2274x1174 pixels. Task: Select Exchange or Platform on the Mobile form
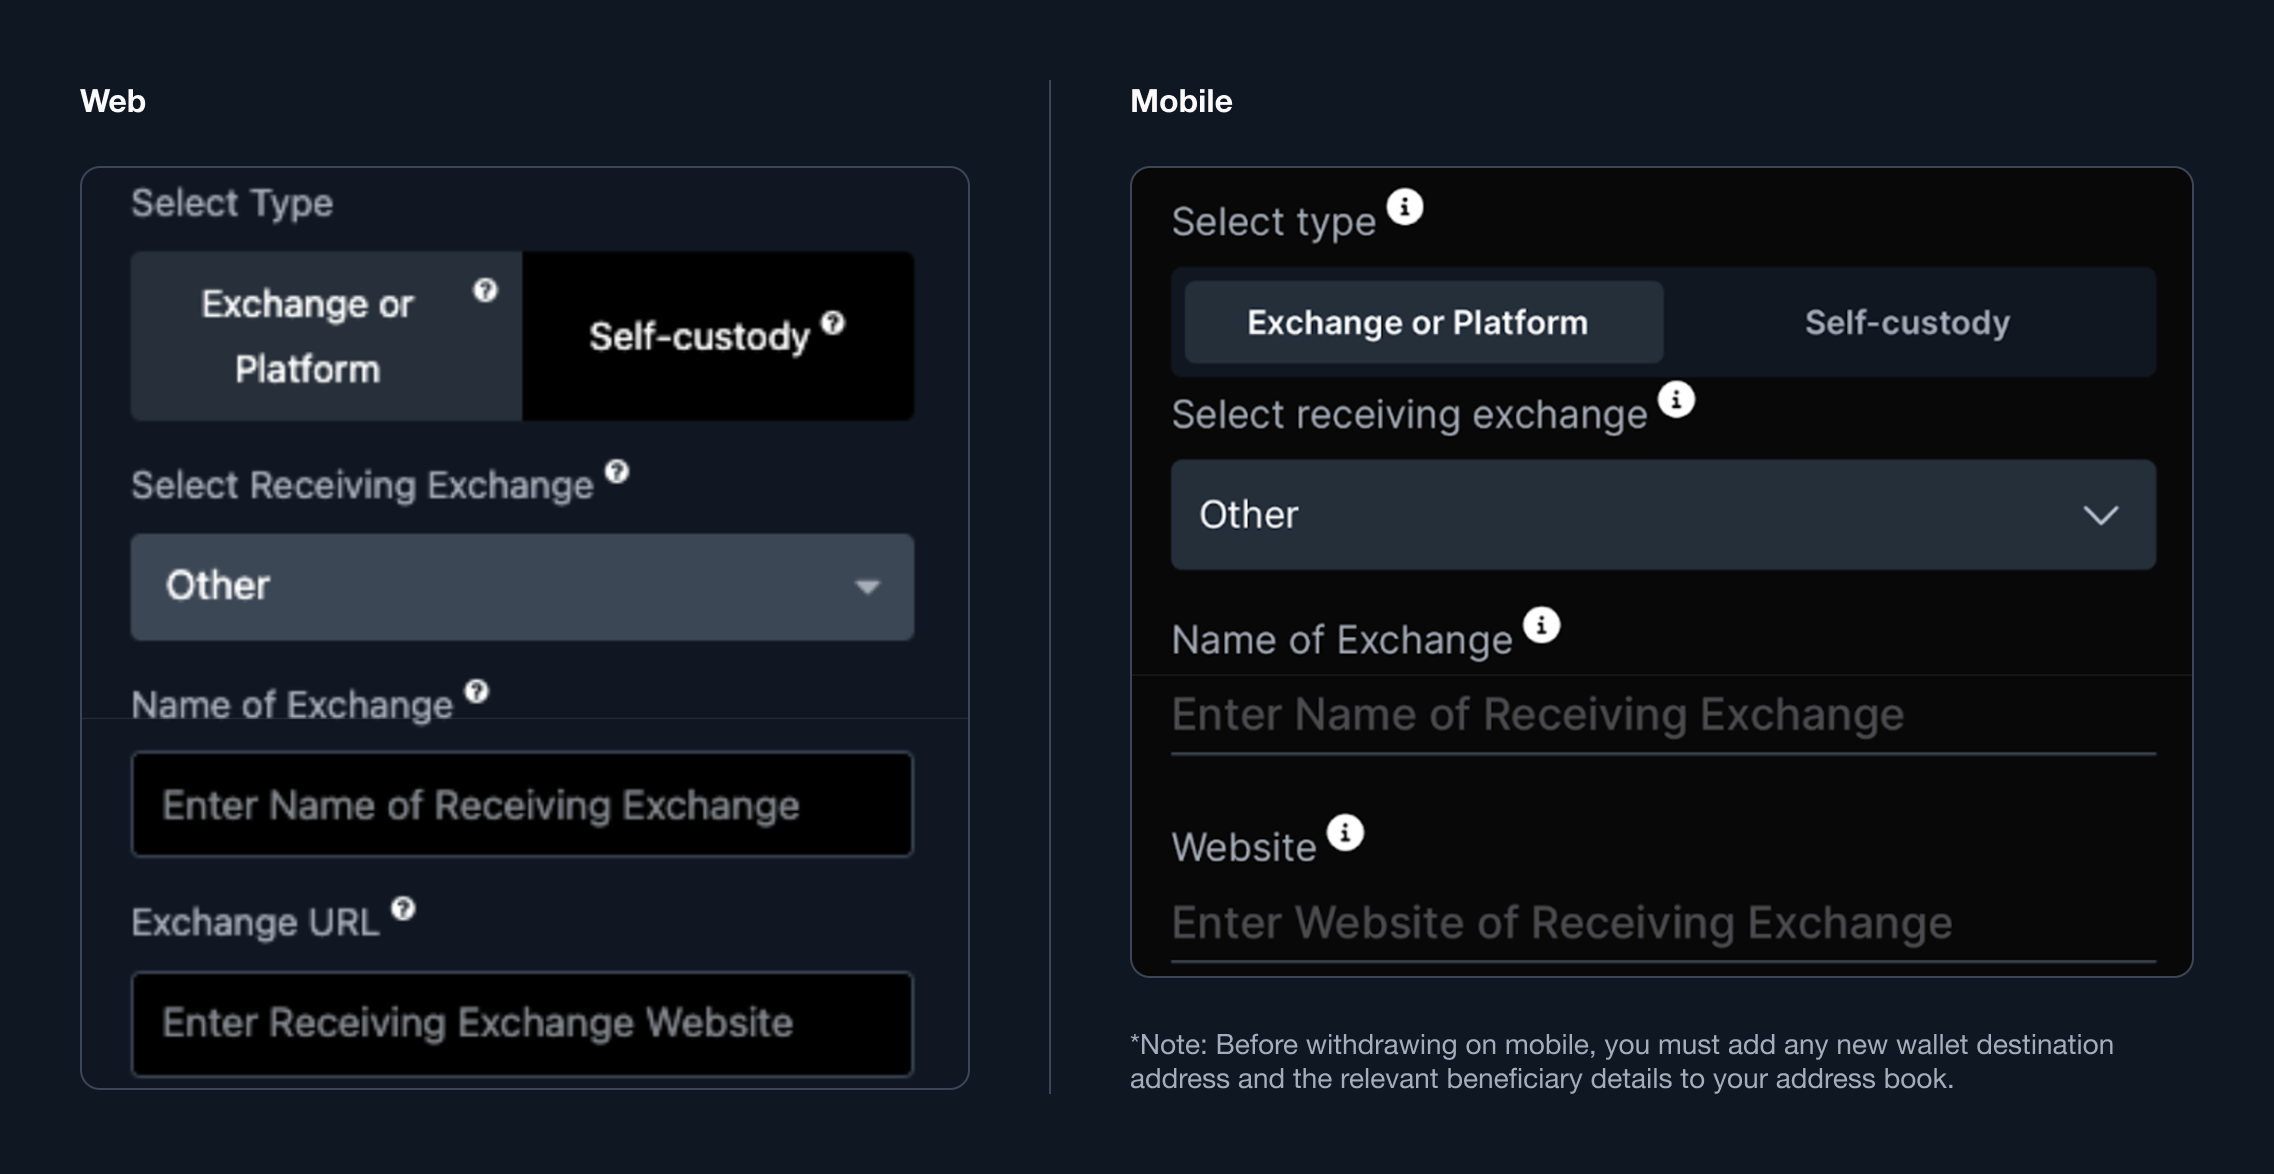pos(1417,322)
